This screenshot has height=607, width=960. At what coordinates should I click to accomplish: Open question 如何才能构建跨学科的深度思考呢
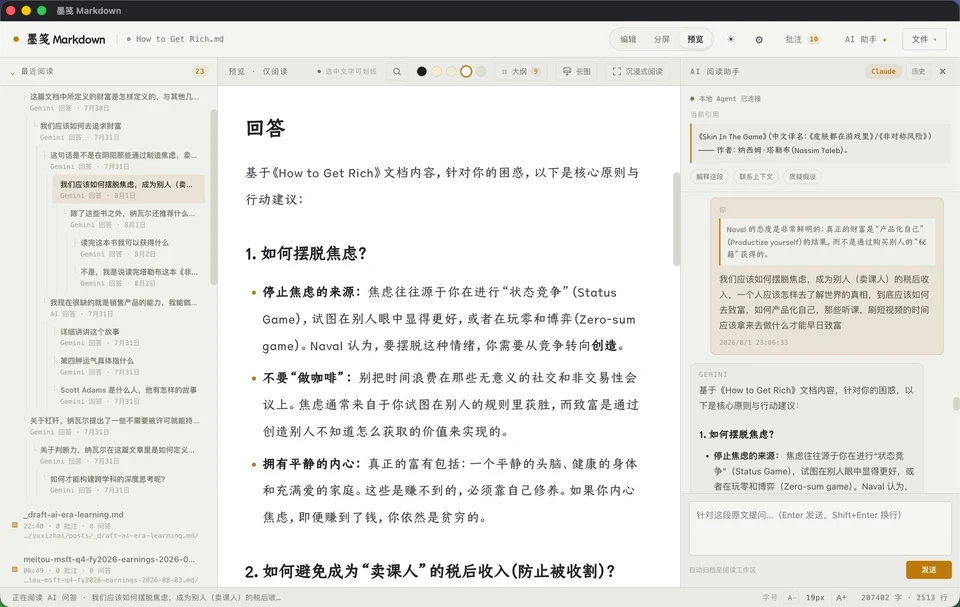(x=124, y=484)
